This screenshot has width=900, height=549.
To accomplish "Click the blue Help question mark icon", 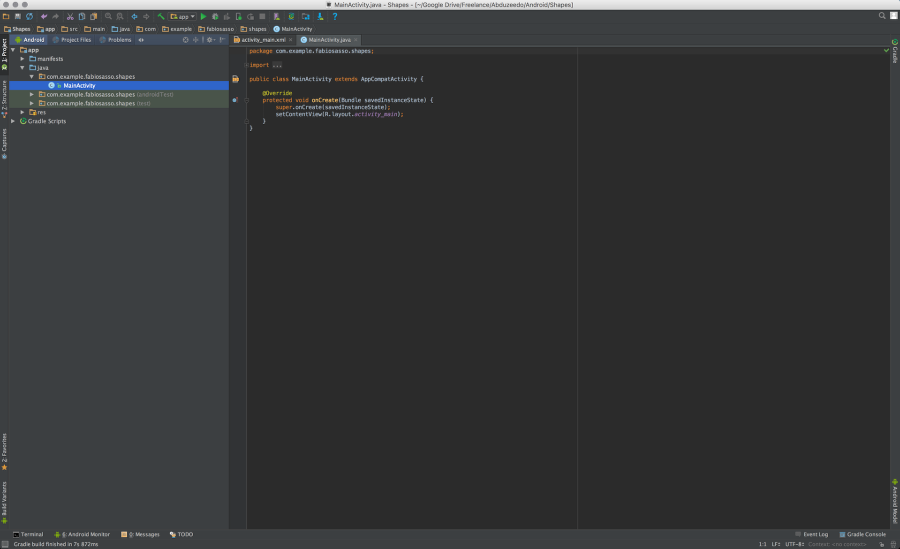I will click(335, 17).
